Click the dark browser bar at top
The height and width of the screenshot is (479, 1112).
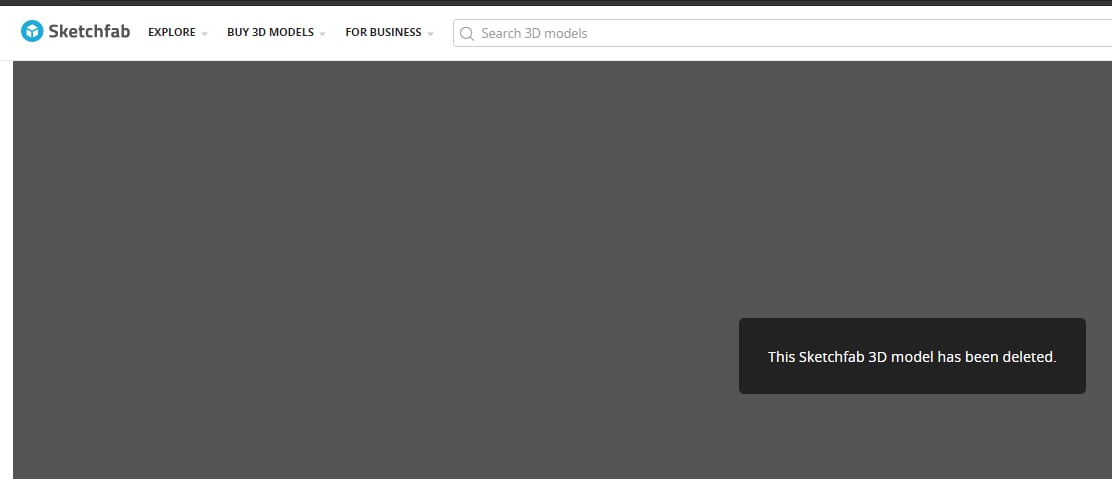[556, 3]
